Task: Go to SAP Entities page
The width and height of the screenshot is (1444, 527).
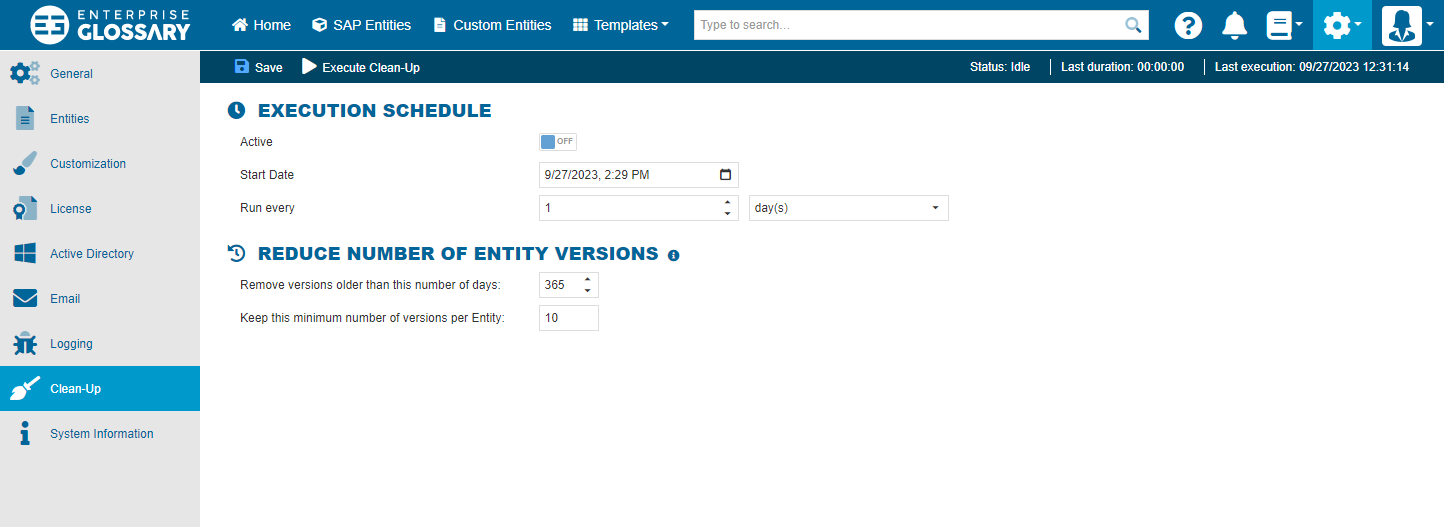Action: click(x=361, y=25)
